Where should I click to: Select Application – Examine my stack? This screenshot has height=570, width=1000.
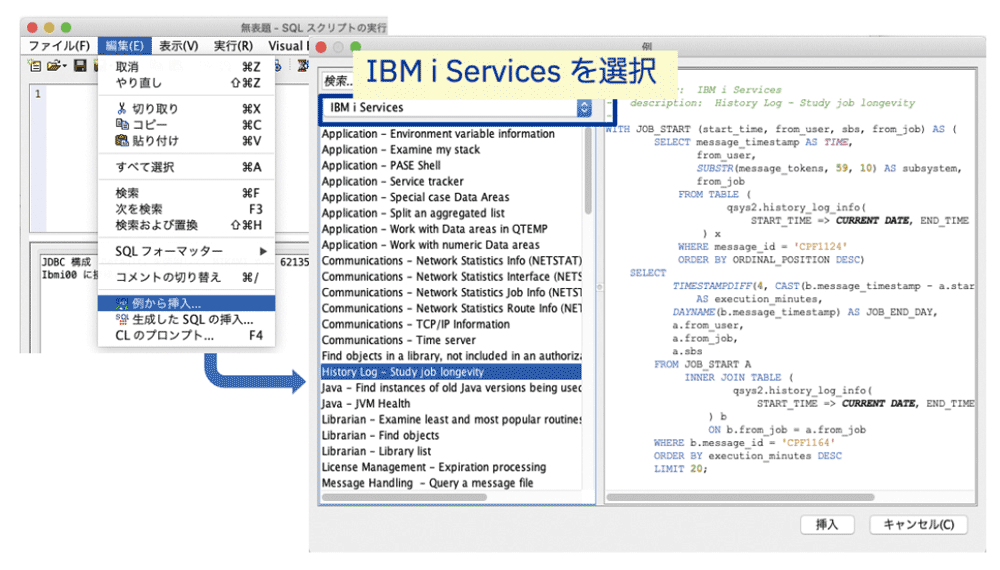(451, 150)
